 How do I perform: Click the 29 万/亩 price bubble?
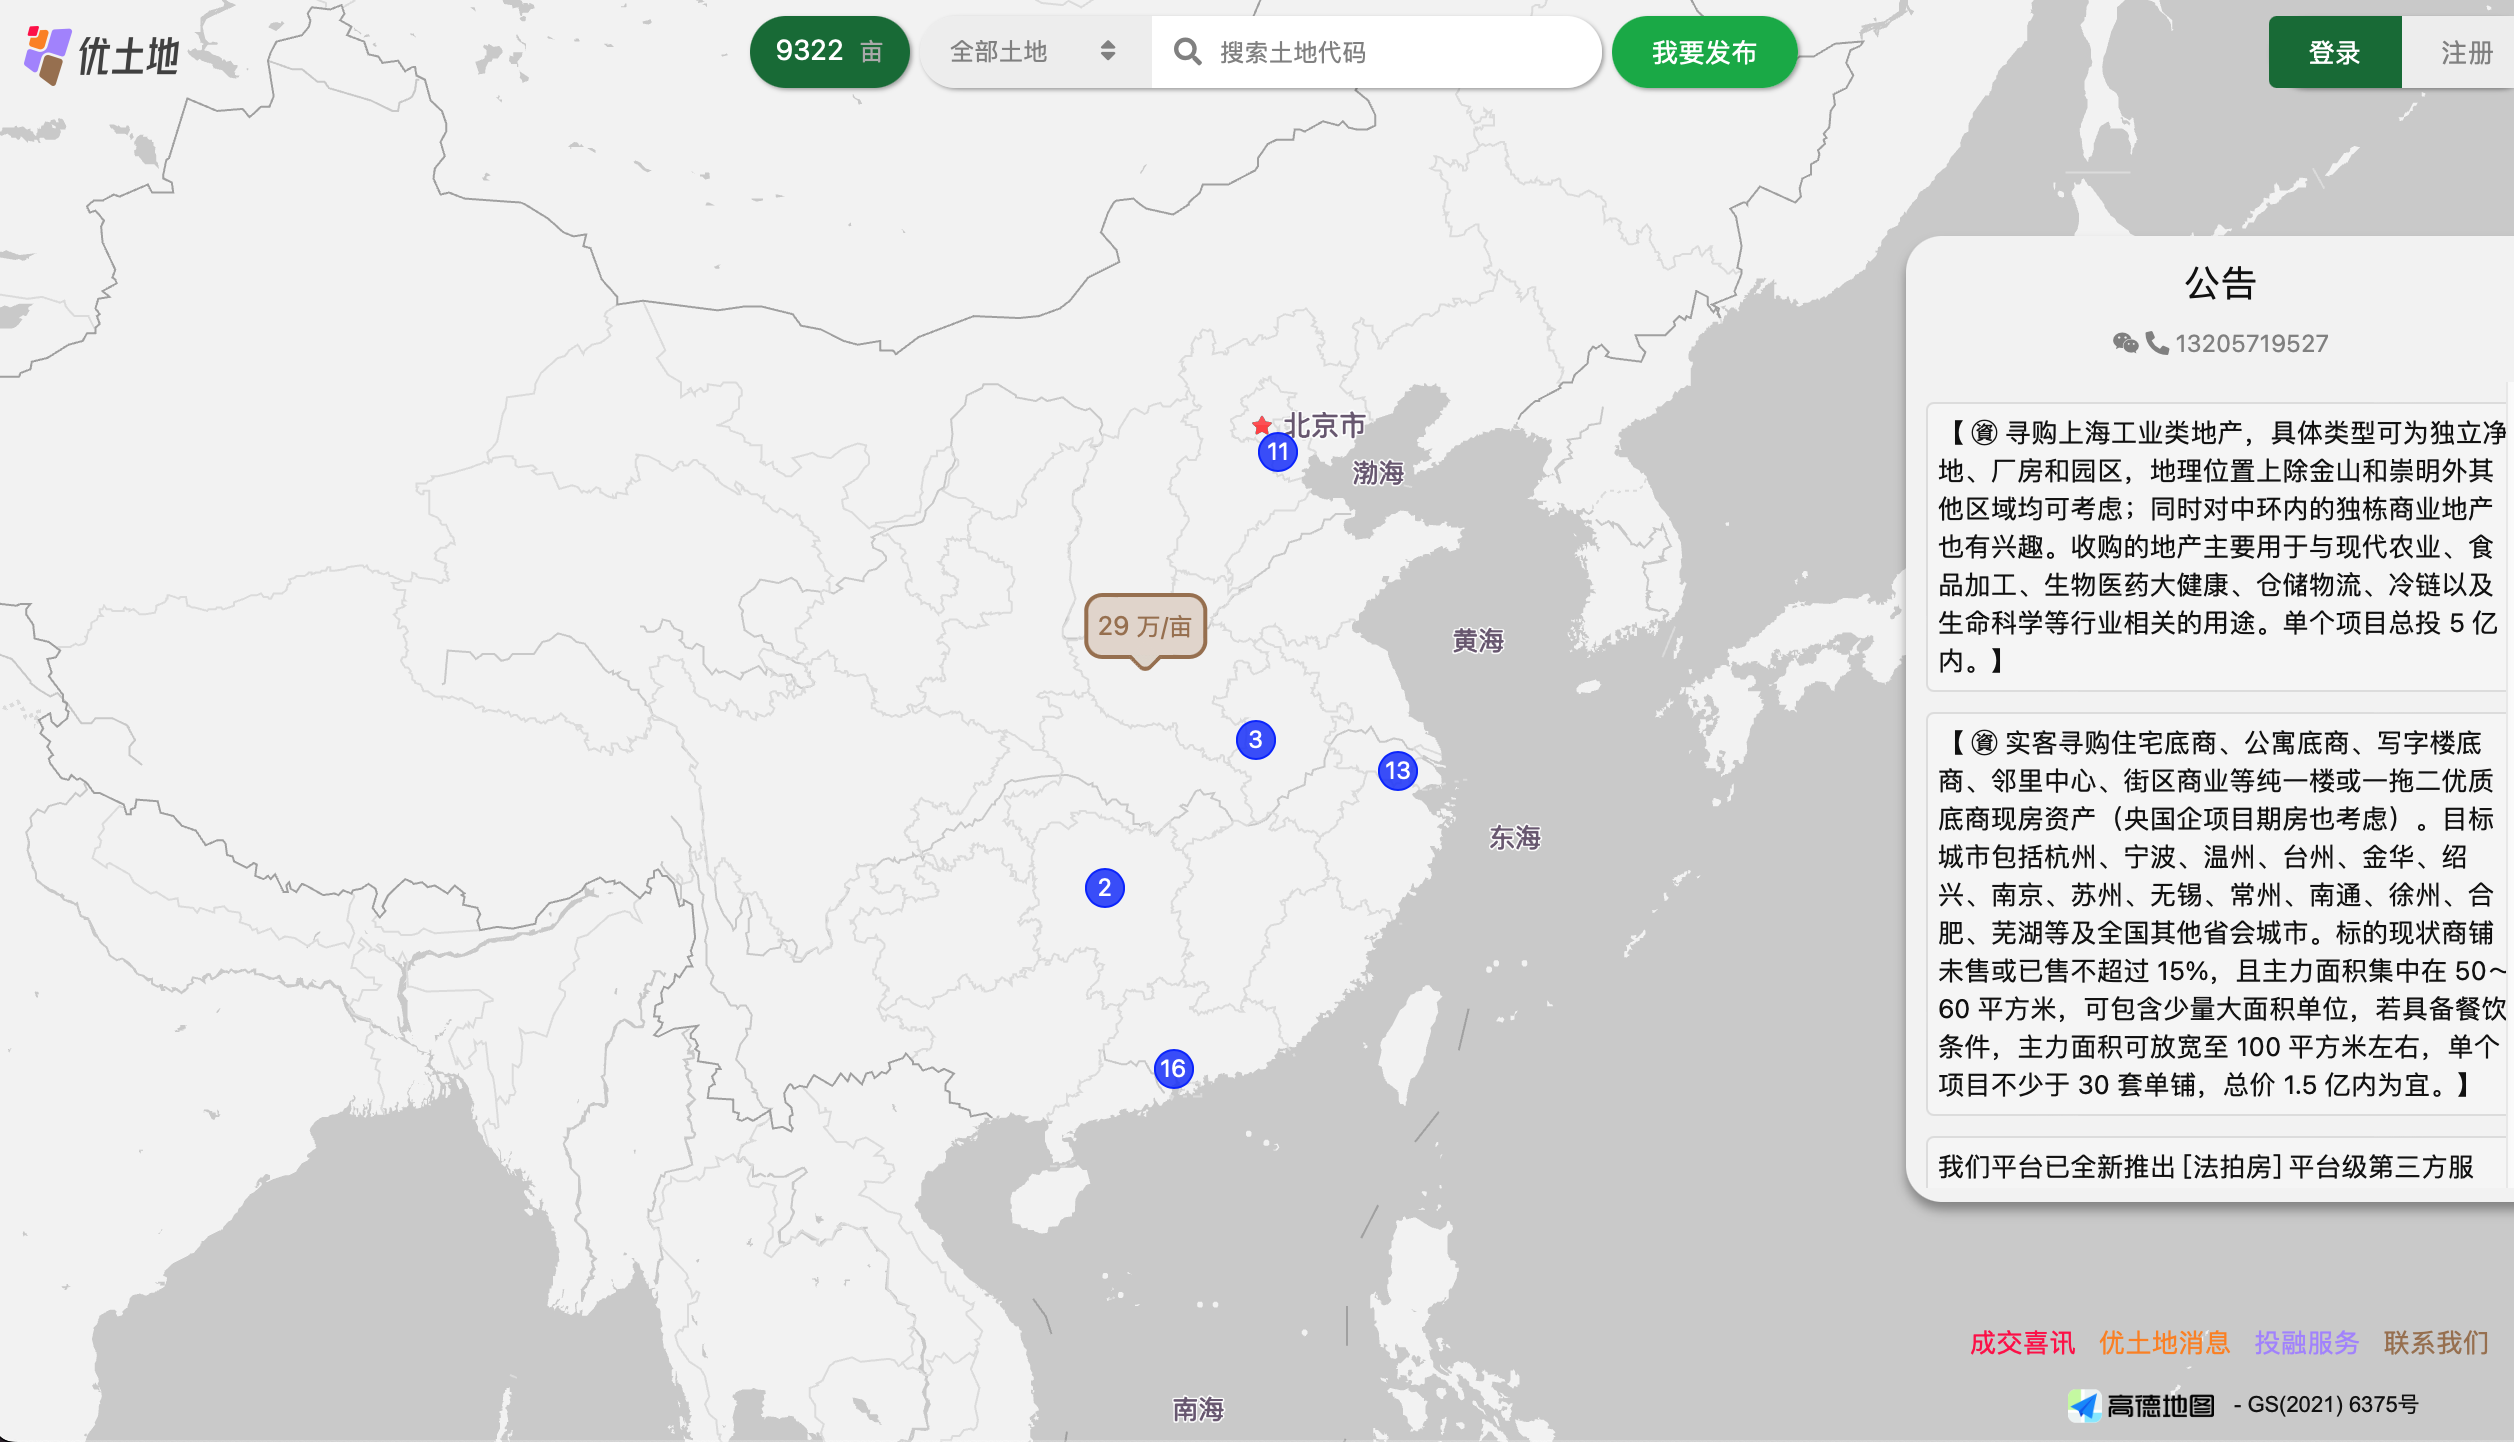point(1145,626)
